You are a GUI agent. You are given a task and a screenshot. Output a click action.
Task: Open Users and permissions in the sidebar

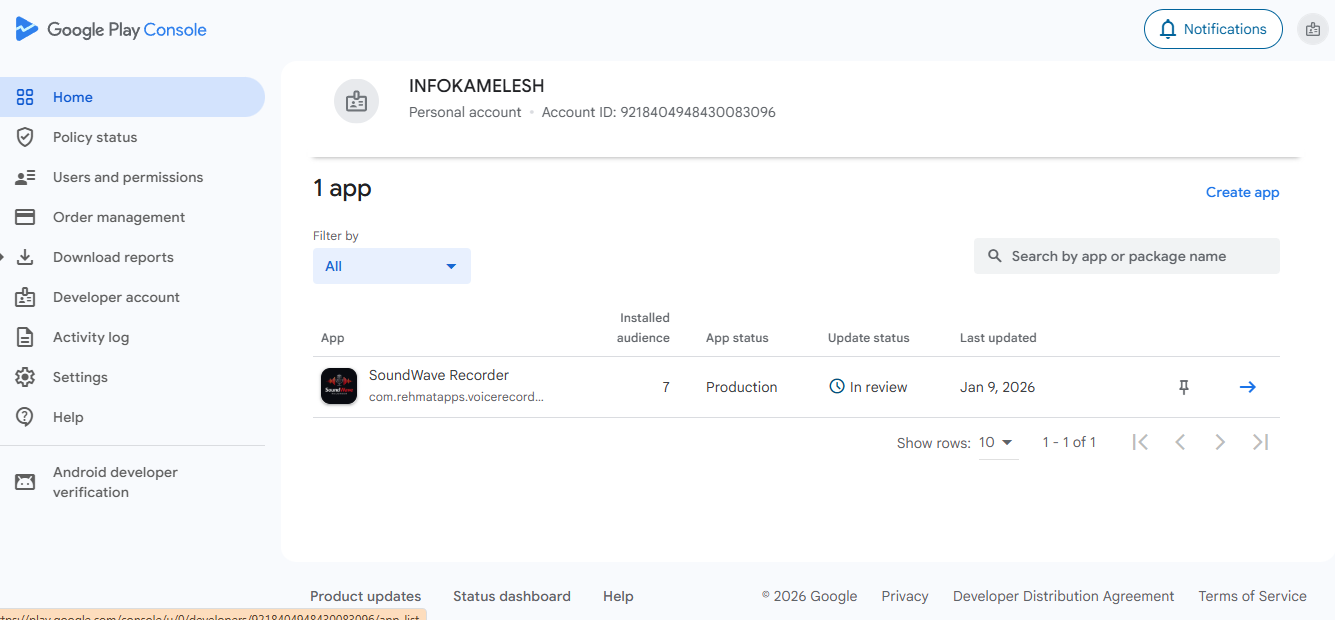[x=132, y=177]
